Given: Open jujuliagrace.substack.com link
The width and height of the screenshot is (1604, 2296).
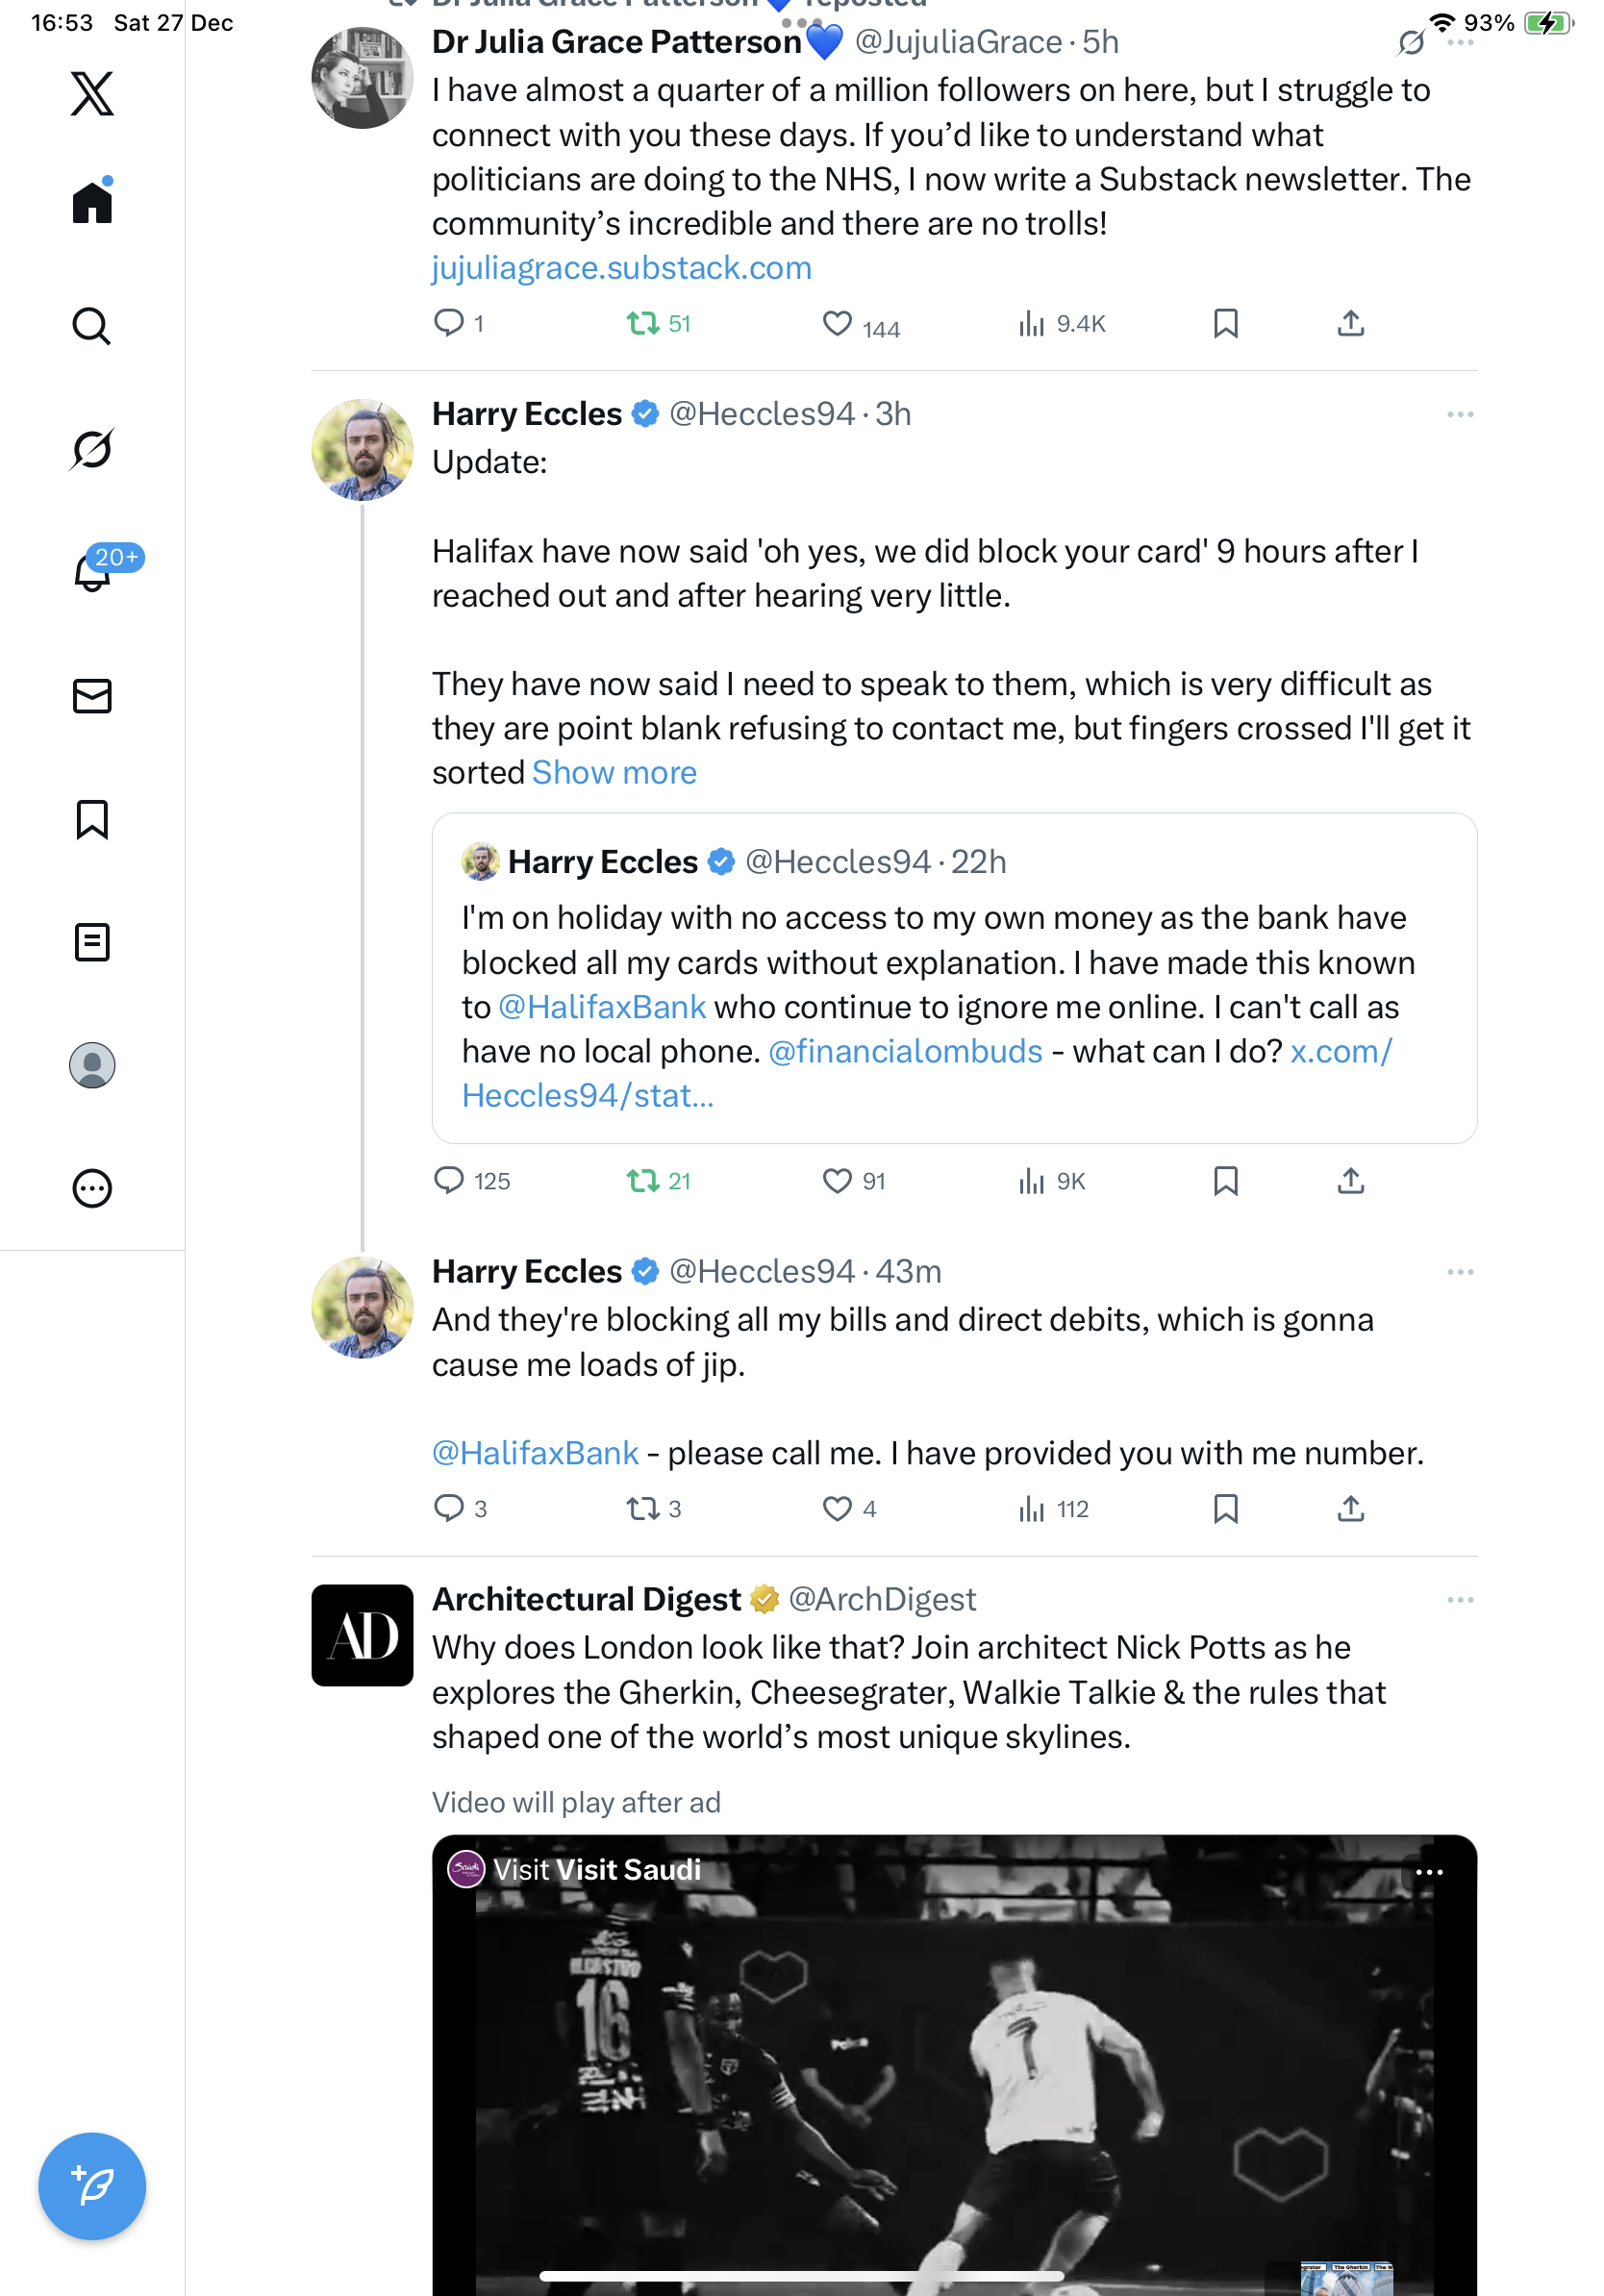Looking at the screenshot, I should (x=621, y=268).
